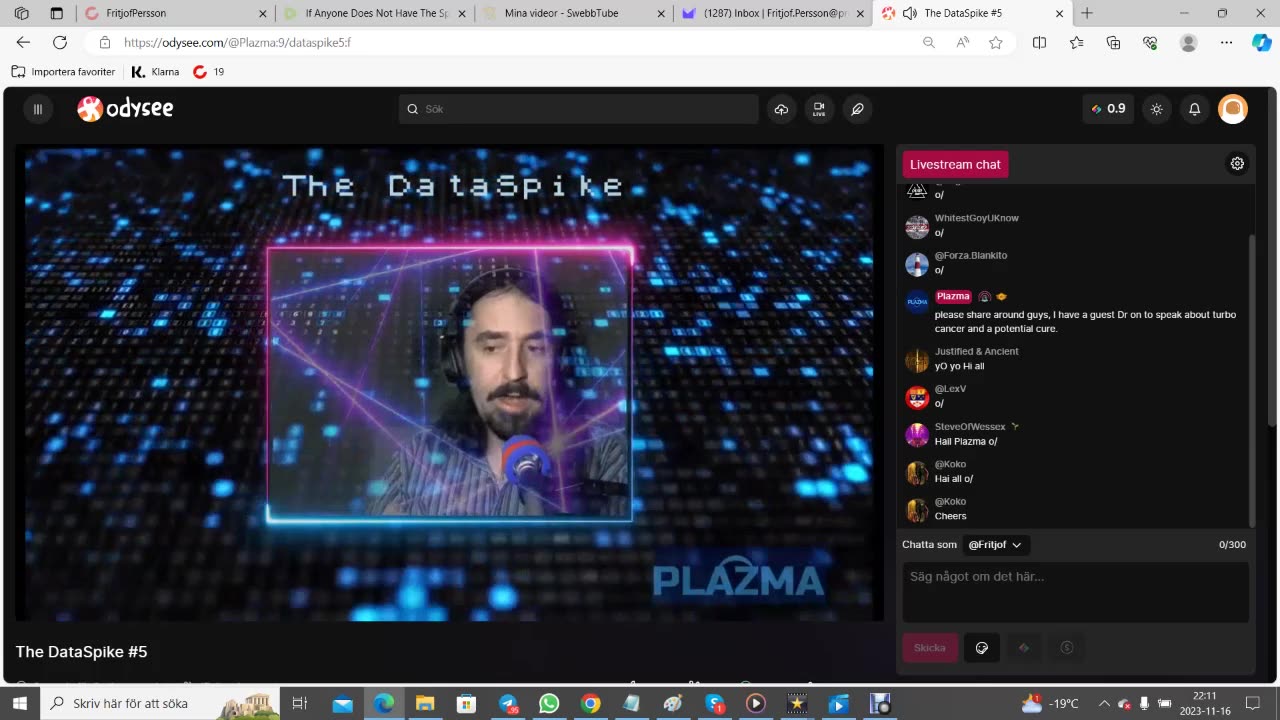Switch to If Anyone Does Not Have tab
The image size is (1280, 720).
(374, 13)
